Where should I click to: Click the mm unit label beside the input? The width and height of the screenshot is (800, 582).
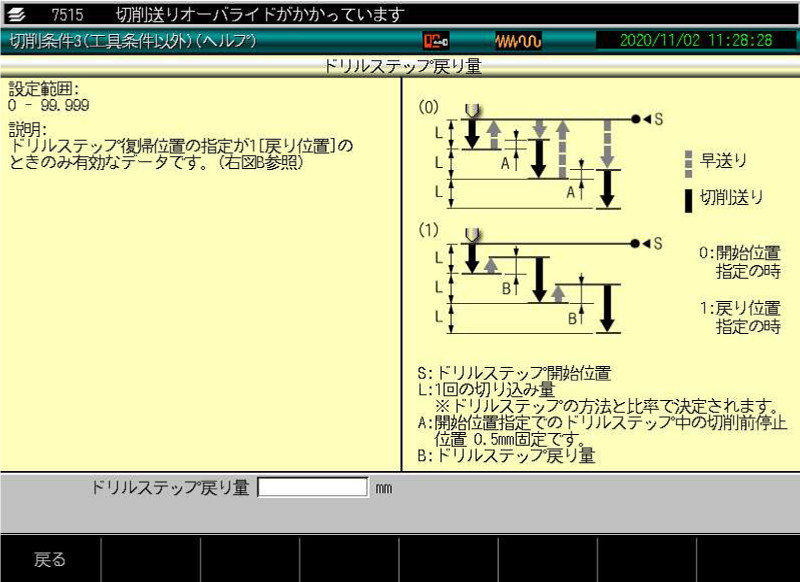click(385, 487)
